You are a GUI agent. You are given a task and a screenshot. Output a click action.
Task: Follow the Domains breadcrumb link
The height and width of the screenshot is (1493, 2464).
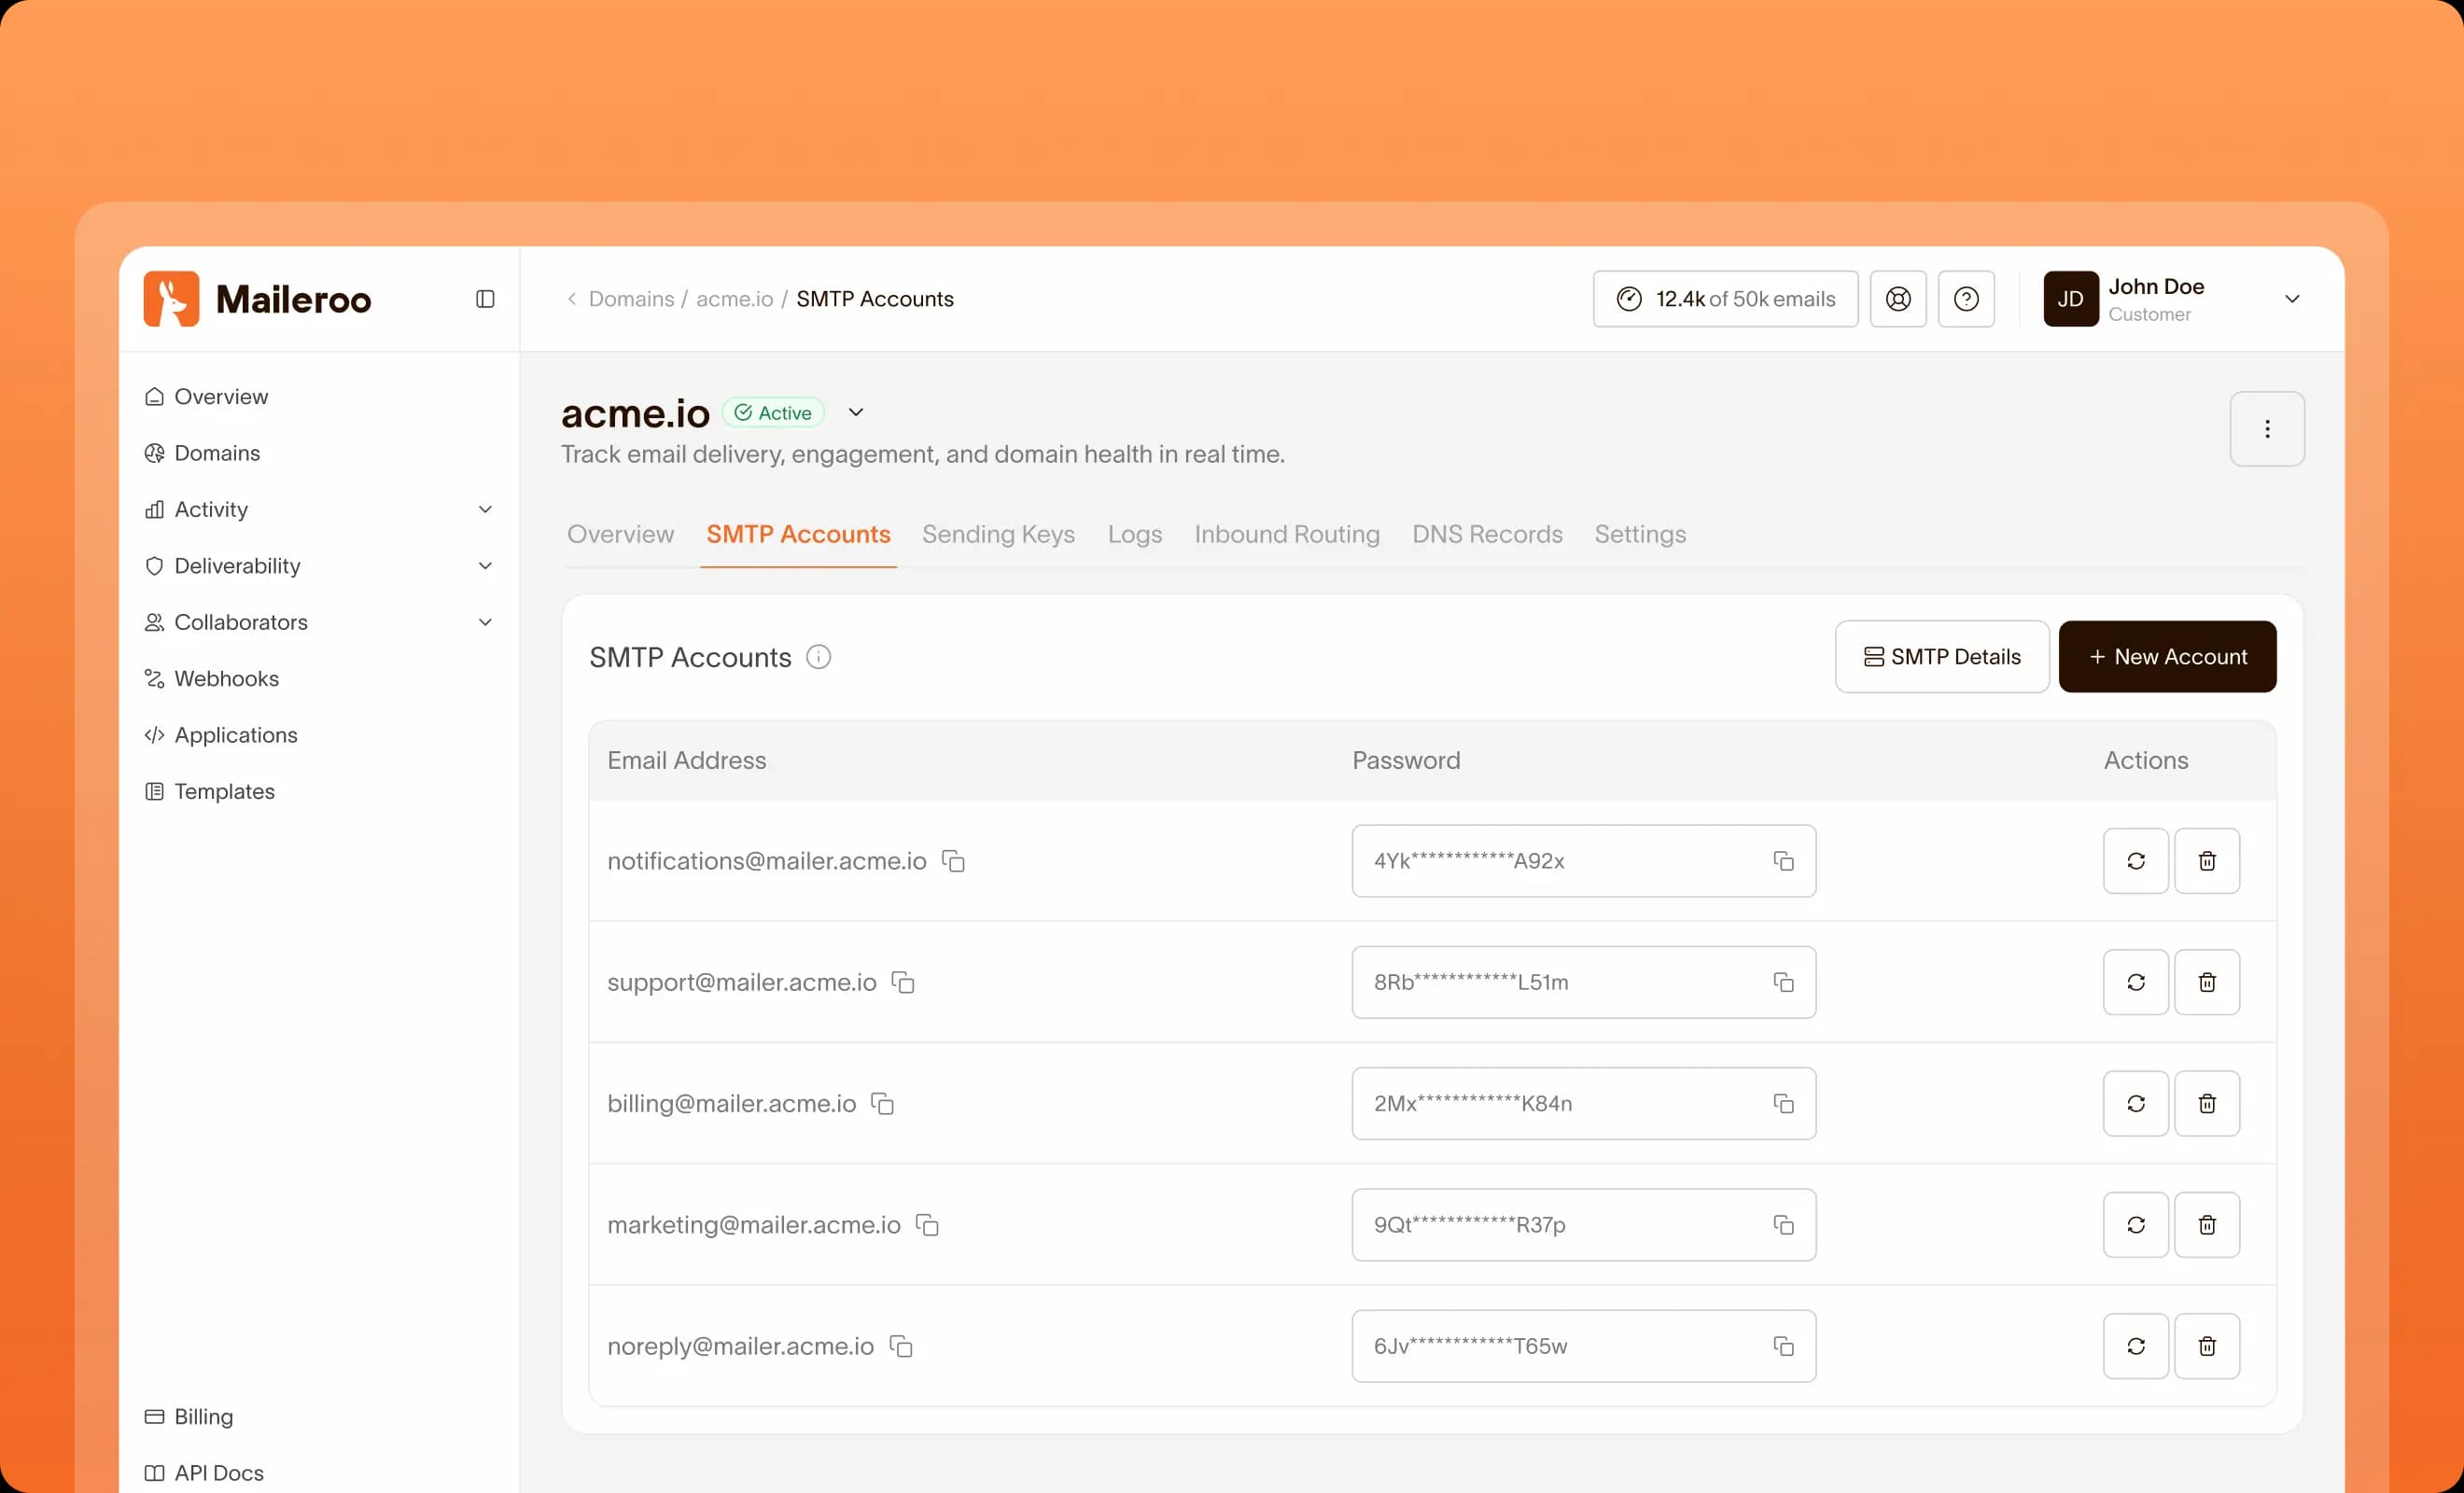click(631, 299)
